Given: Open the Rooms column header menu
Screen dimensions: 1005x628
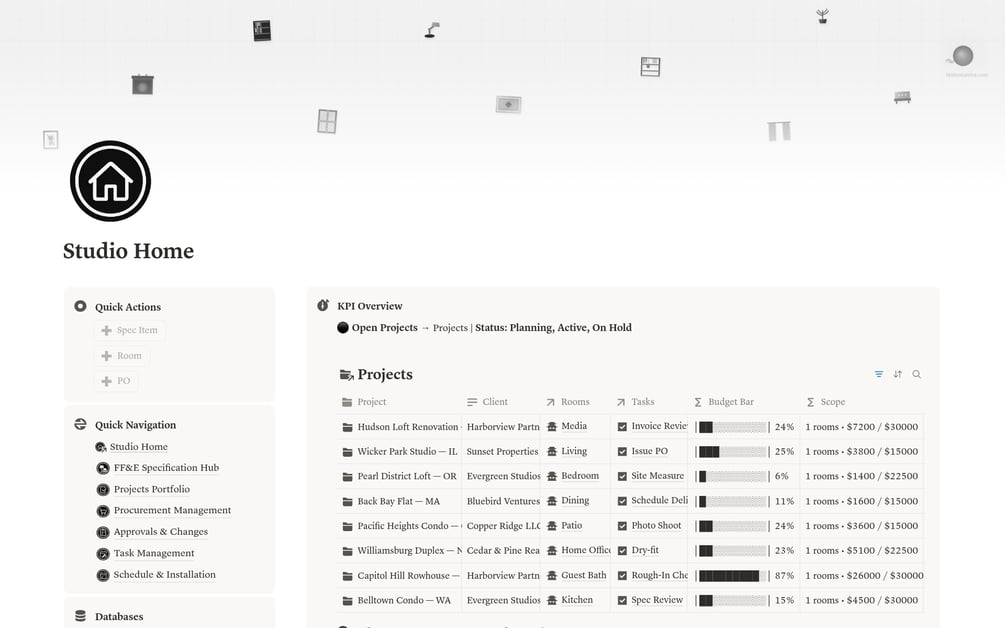Looking at the screenshot, I should pyautogui.click(x=575, y=402).
